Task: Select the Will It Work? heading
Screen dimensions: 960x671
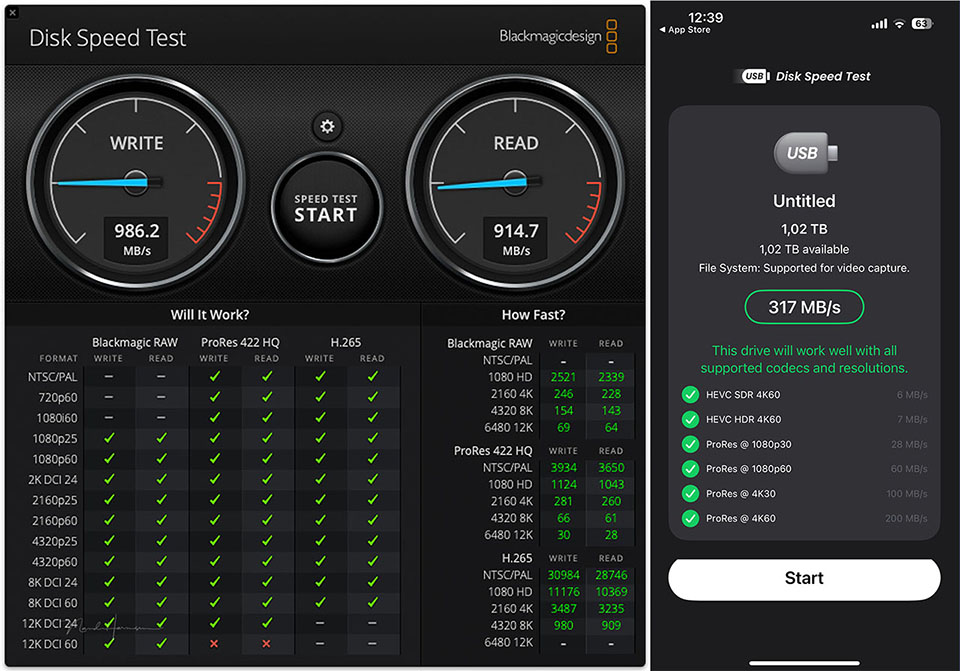Action: pyautogui.click(x=210, y=315)
